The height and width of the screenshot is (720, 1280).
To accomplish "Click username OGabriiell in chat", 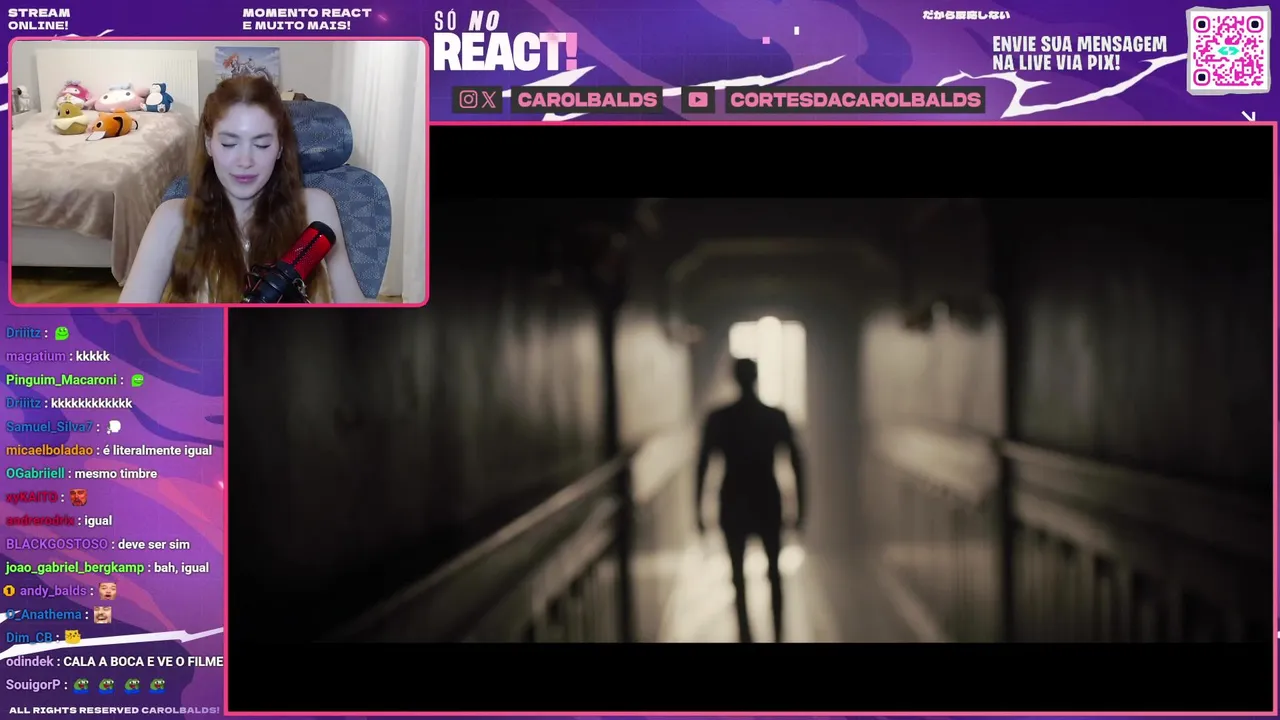I will pos(35,473).
